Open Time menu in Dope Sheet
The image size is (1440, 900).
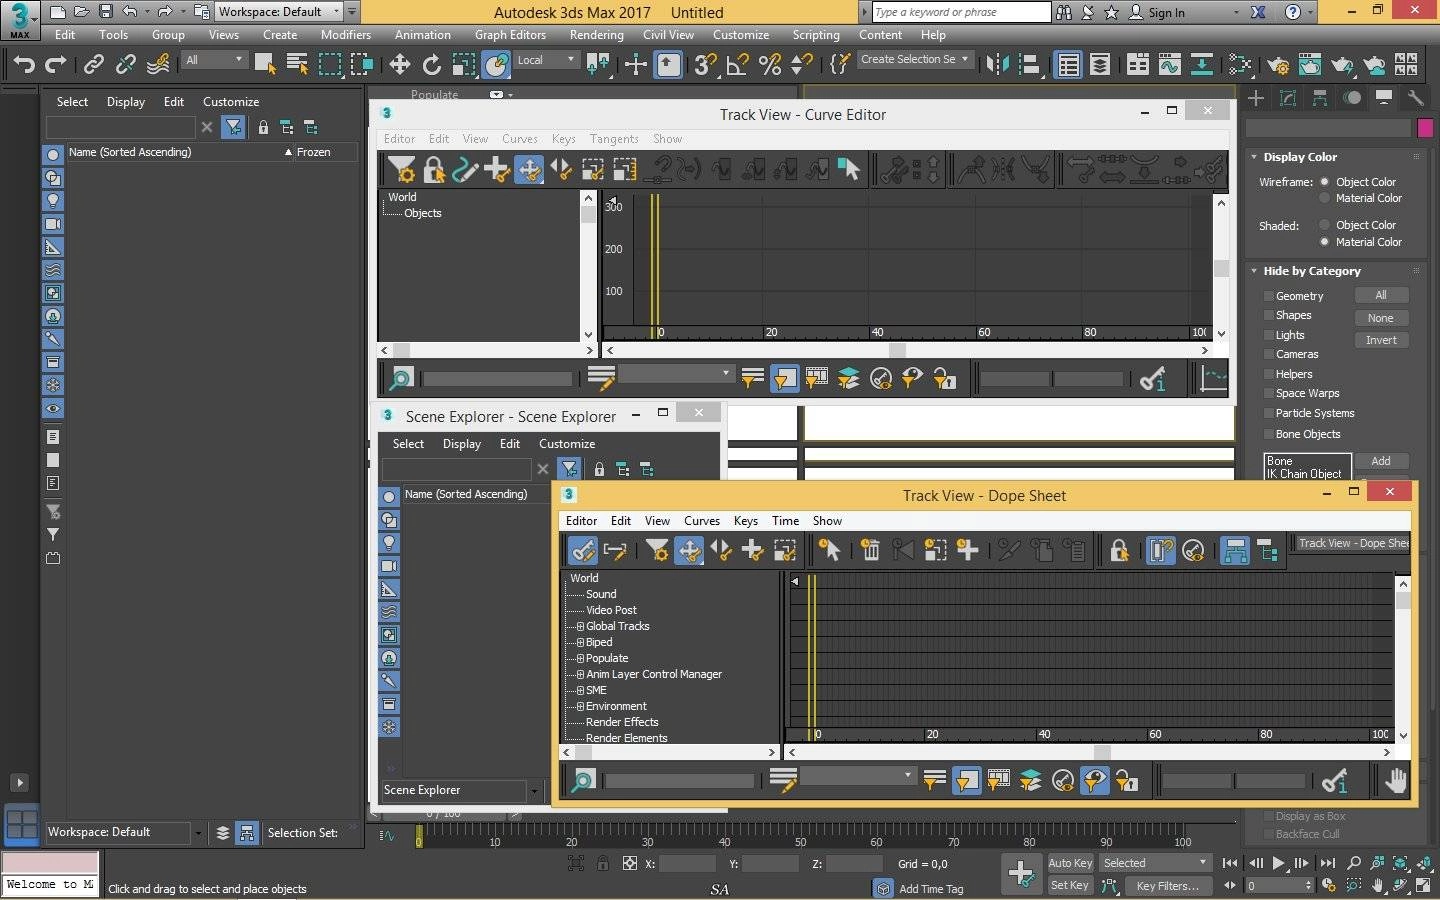[785, 521]
